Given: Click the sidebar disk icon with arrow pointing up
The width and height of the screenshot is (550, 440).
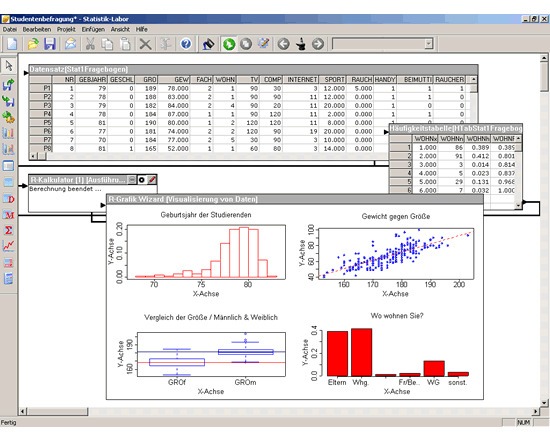Looking at the screenshot, I should click(x=8, y=85).
